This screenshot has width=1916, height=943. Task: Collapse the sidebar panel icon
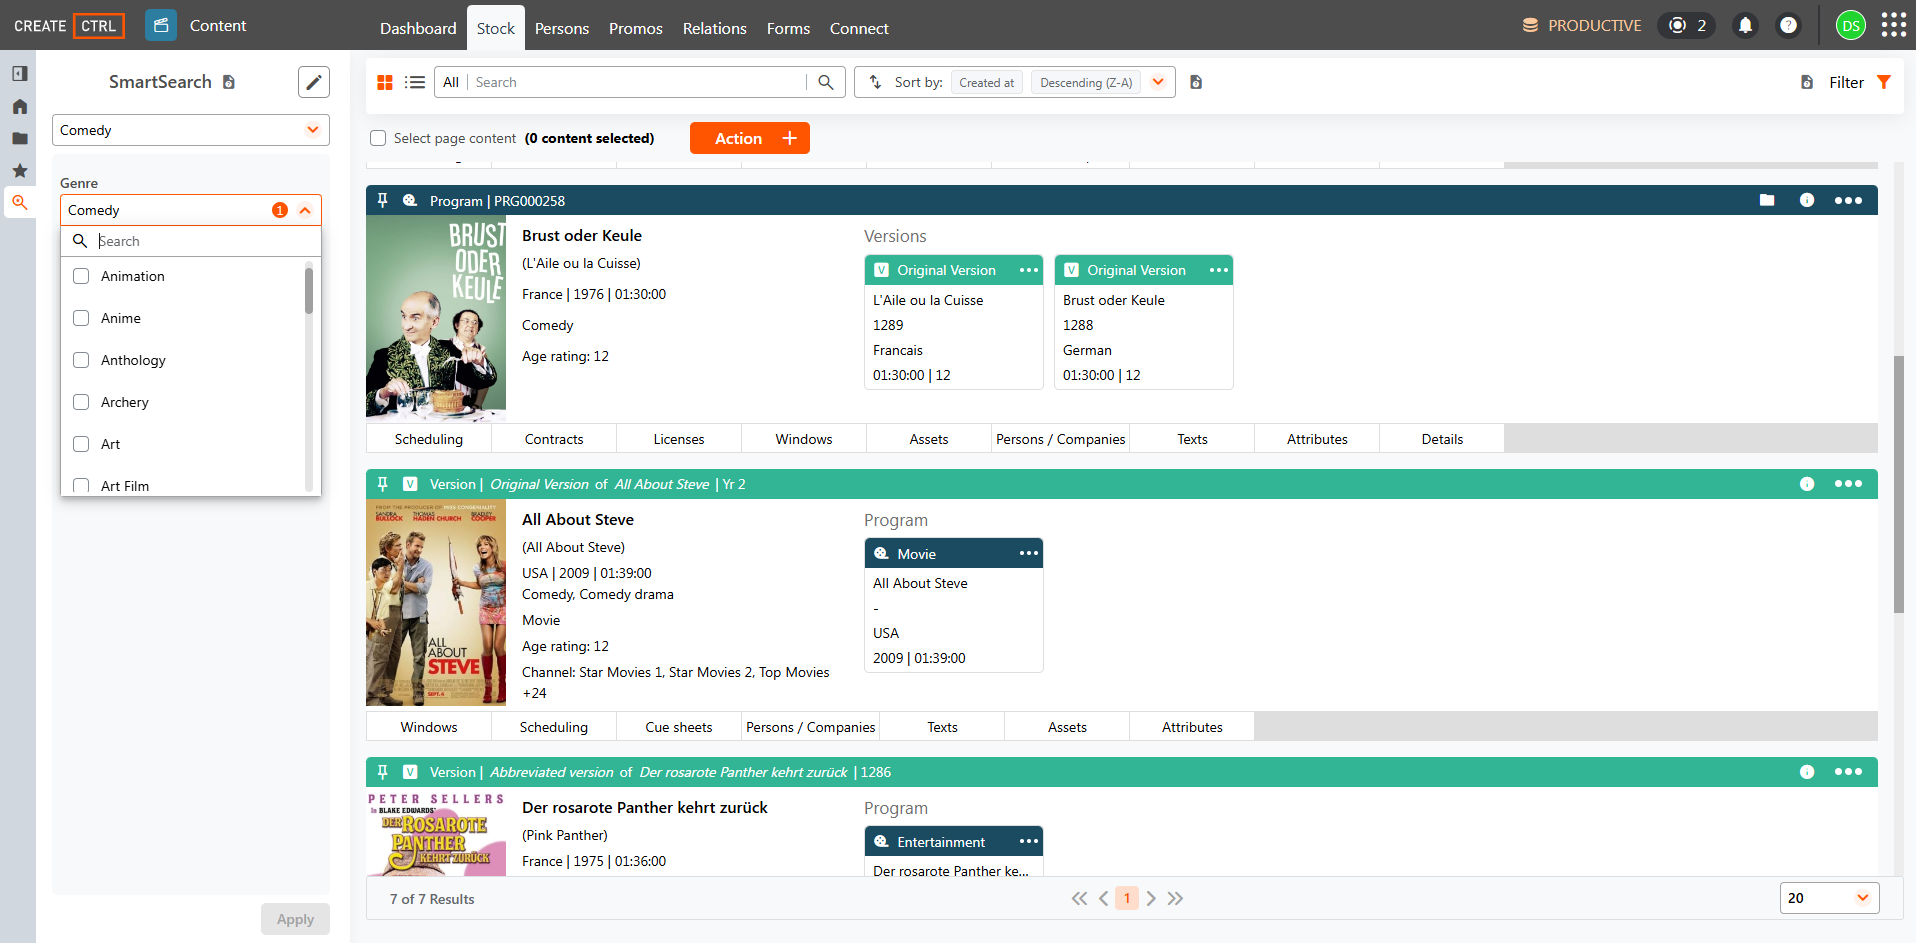[19, 73]
